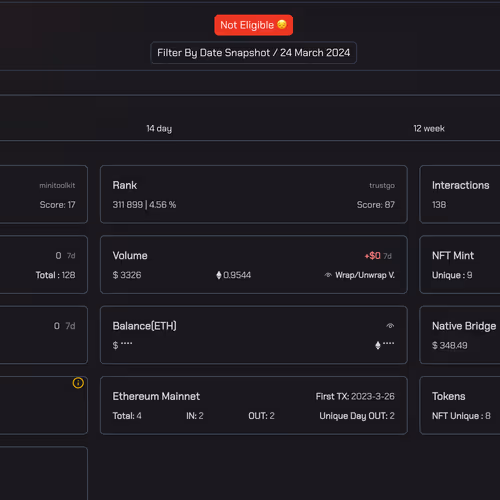Click the Ethereum logo beside the hidden balance
The height and width of the screenshot is (500, 500).
378,345
